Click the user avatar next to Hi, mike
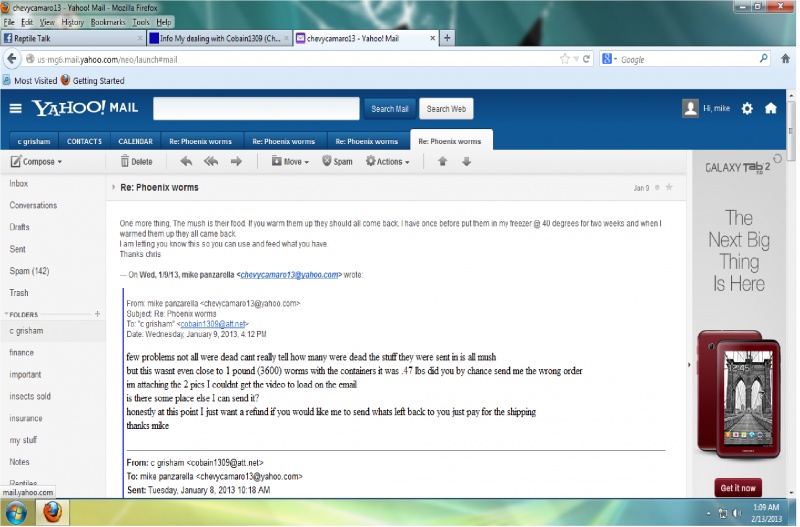Screen dimensions: 800x527 (690, 108)
